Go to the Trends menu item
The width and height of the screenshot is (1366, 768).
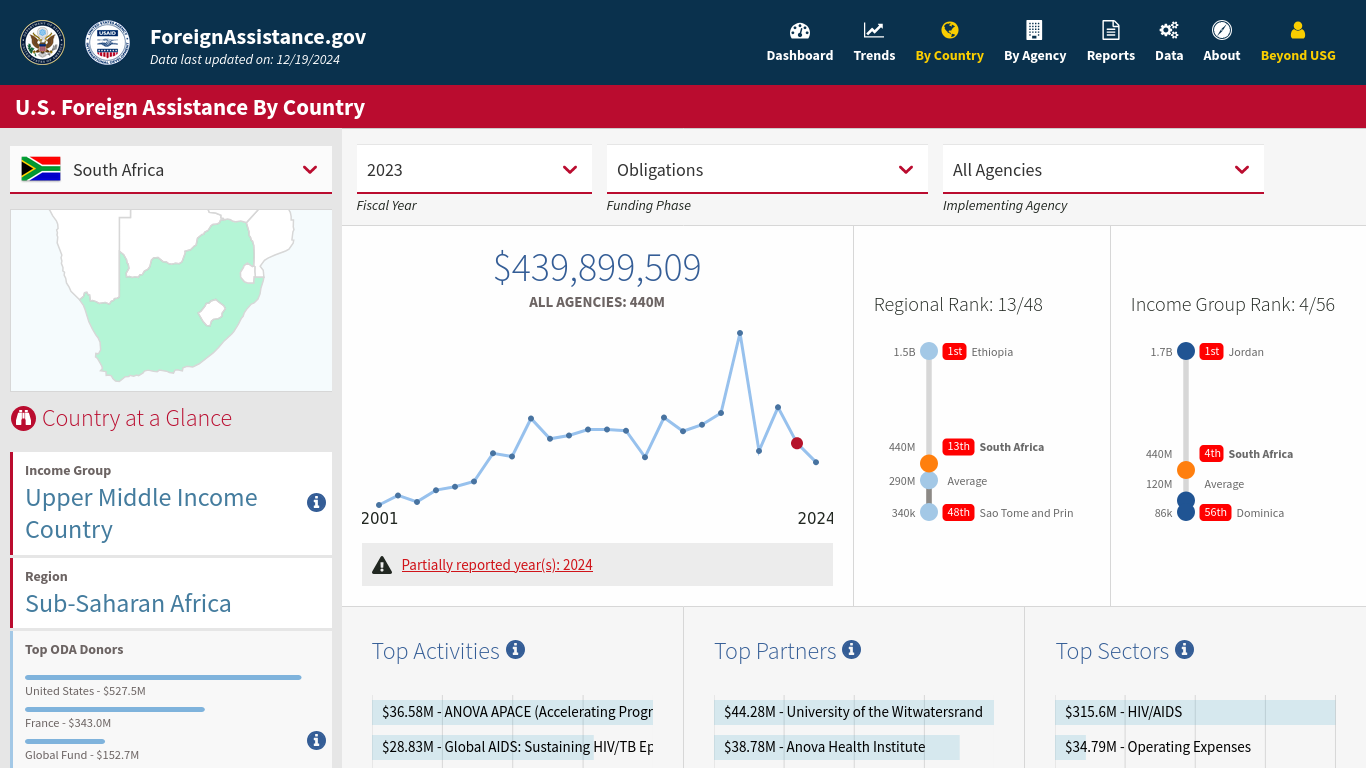click(x=874, y=42)
